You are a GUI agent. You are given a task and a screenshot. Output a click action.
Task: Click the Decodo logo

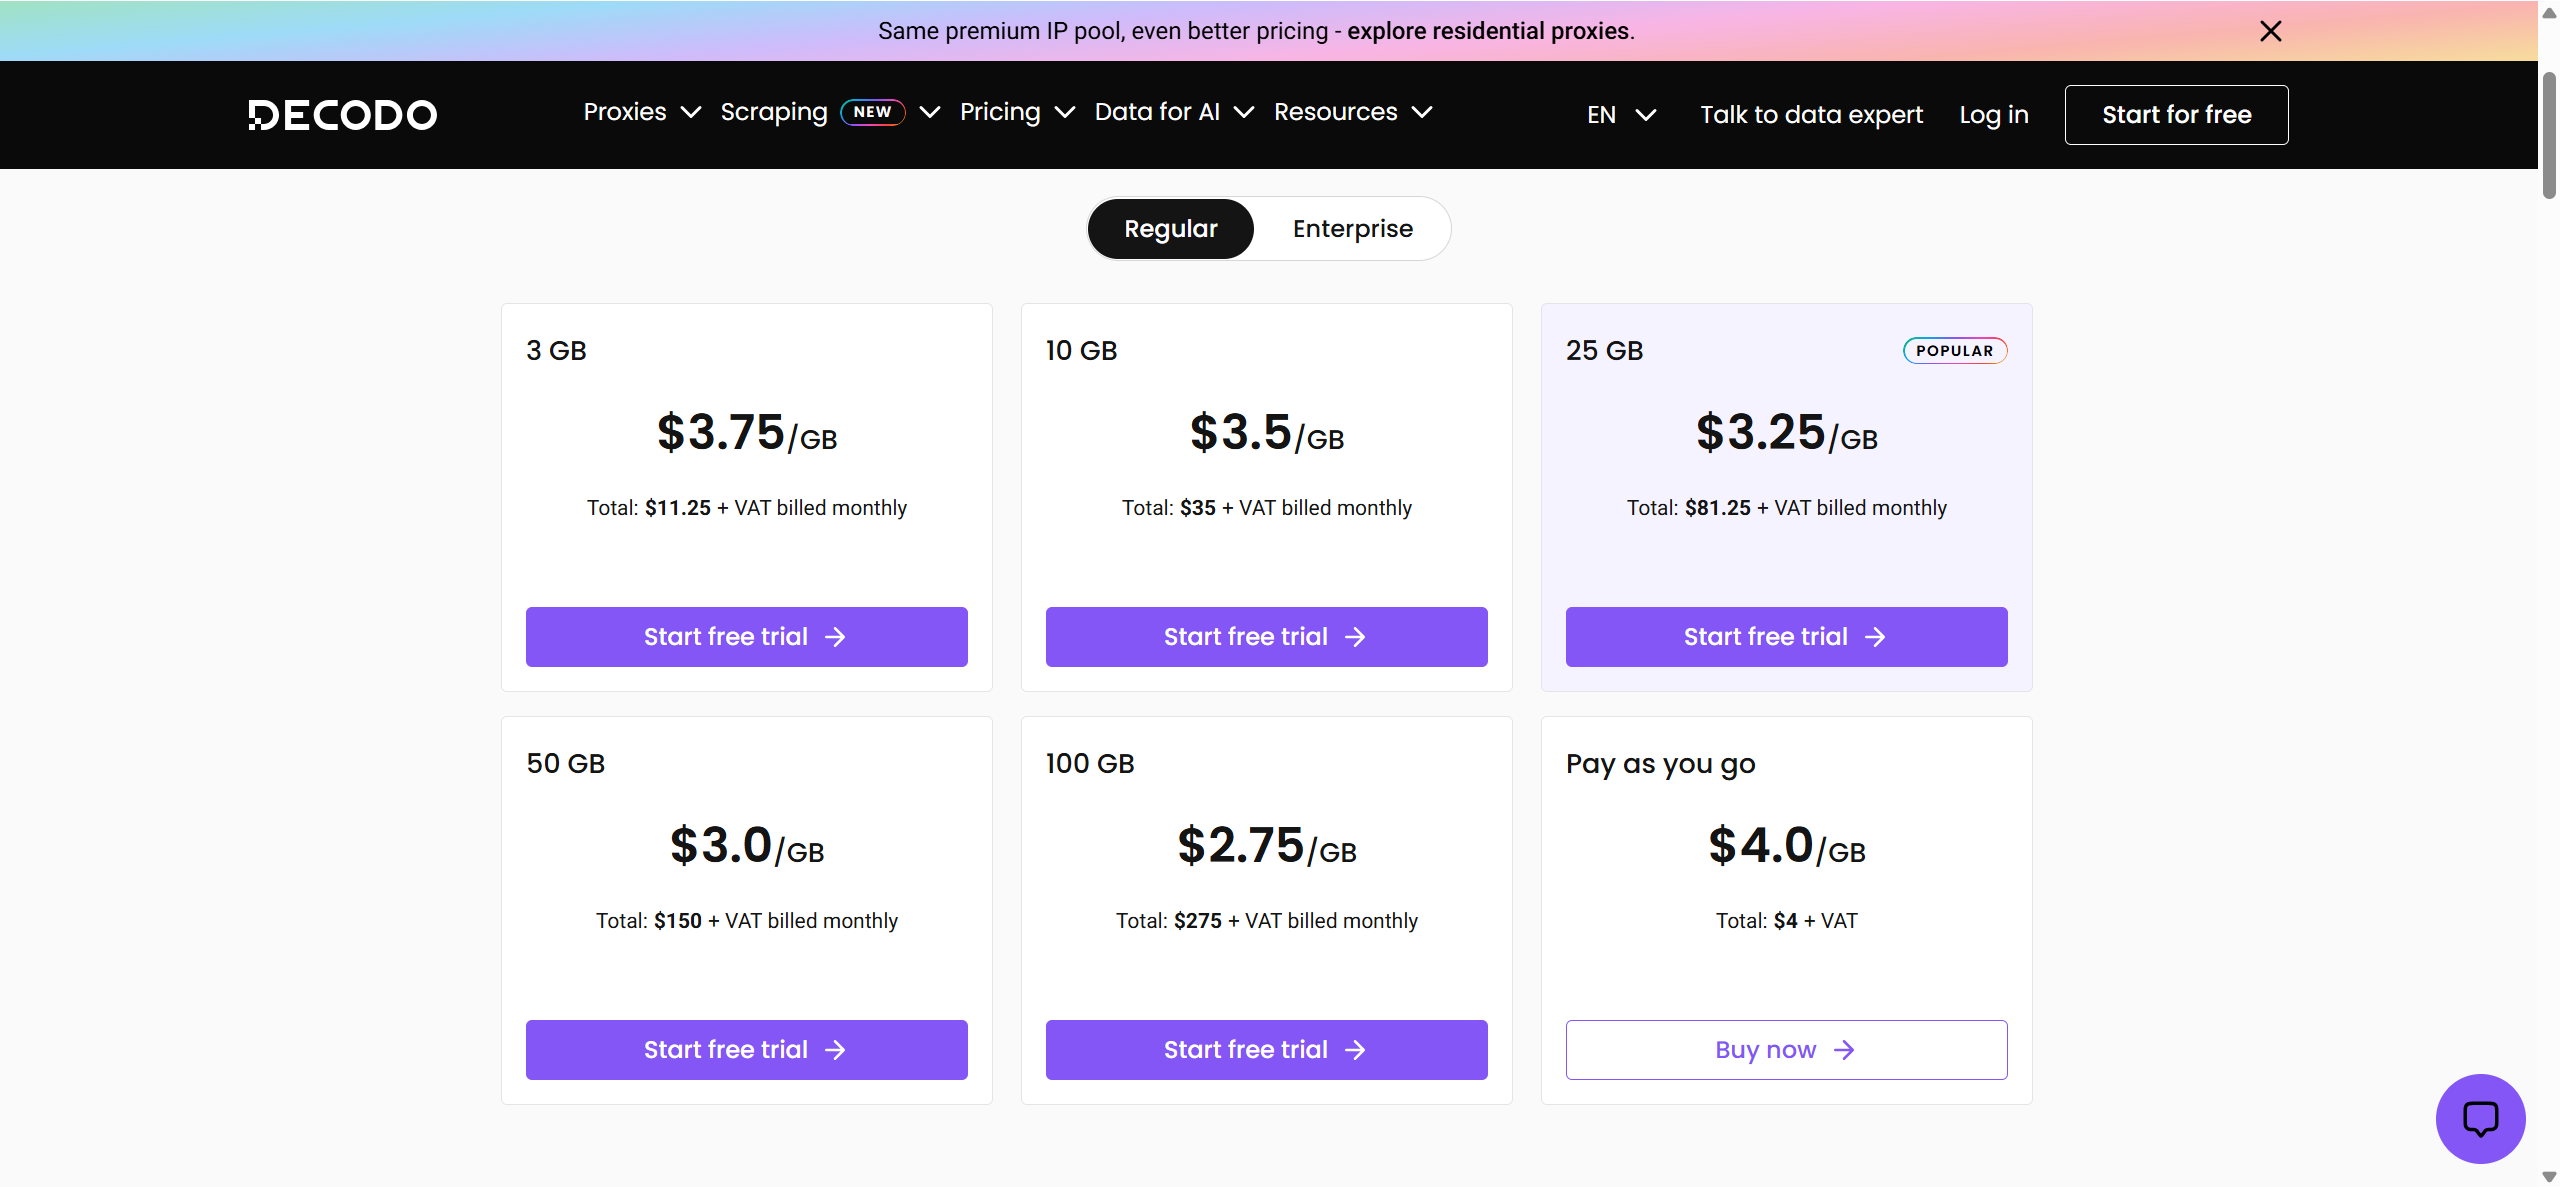click(x=343, y=115)
